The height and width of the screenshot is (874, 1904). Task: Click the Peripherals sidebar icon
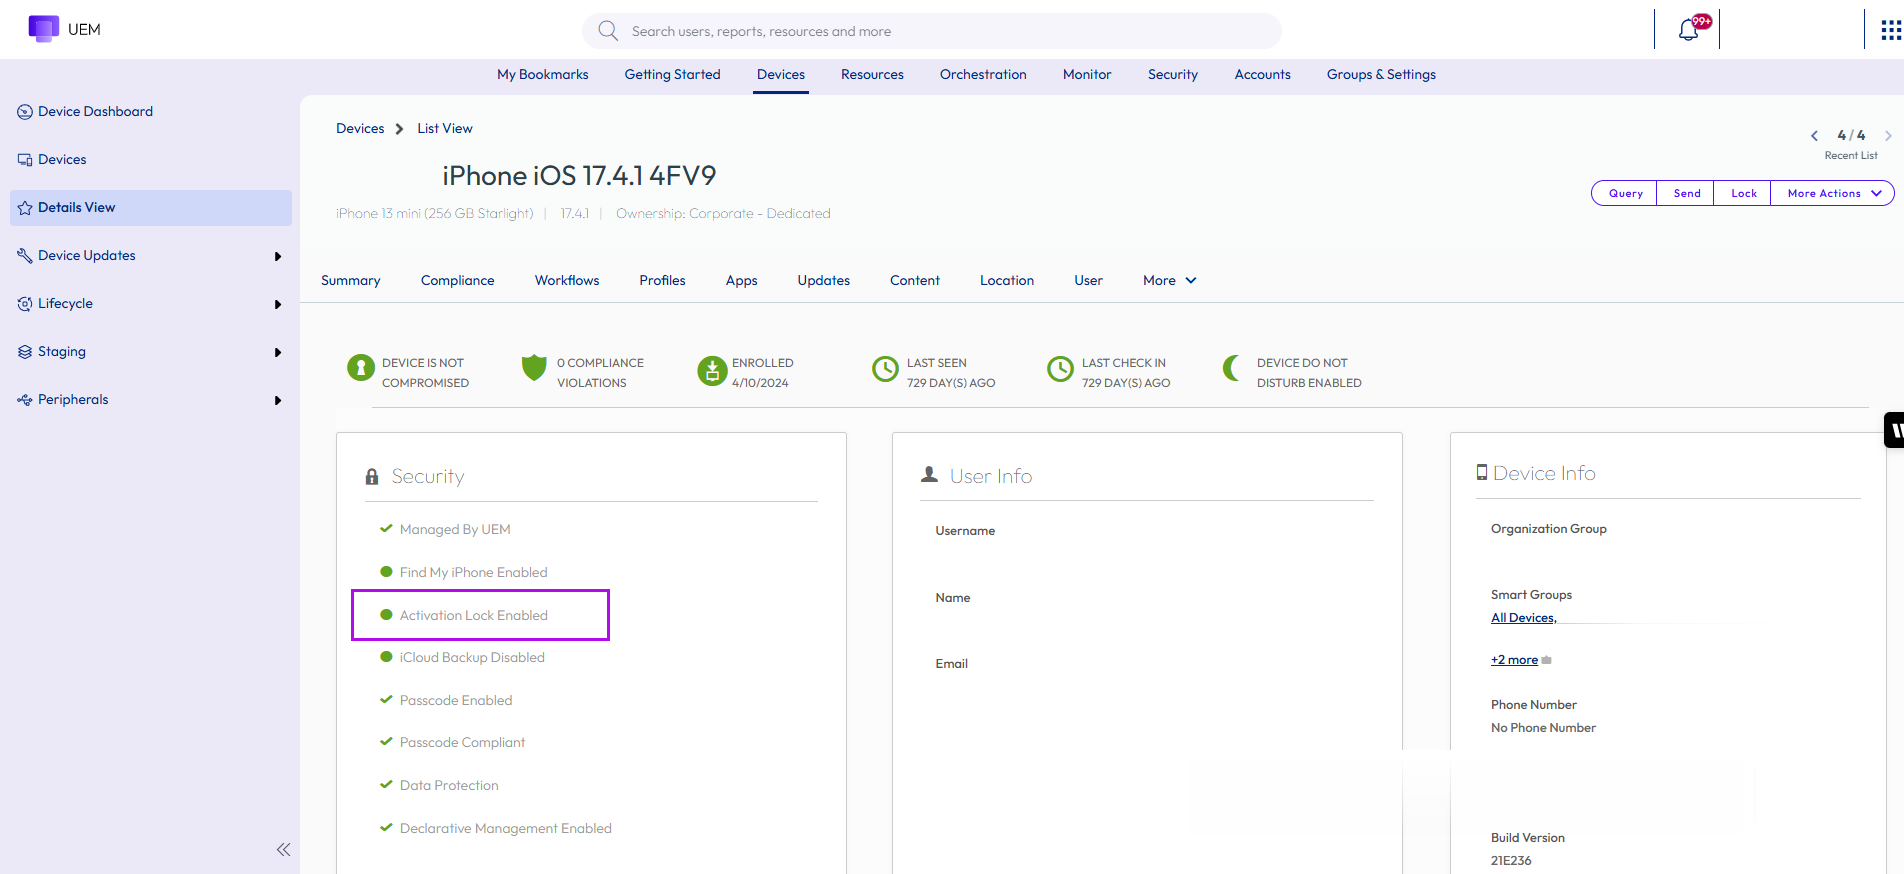[25, 400]
